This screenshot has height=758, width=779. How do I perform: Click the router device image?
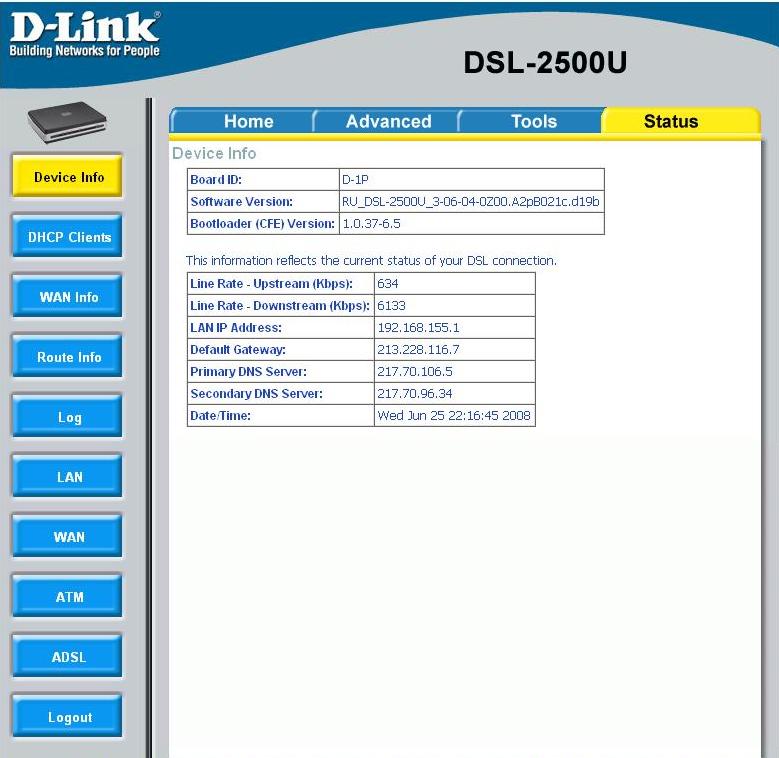coord(67,122)
